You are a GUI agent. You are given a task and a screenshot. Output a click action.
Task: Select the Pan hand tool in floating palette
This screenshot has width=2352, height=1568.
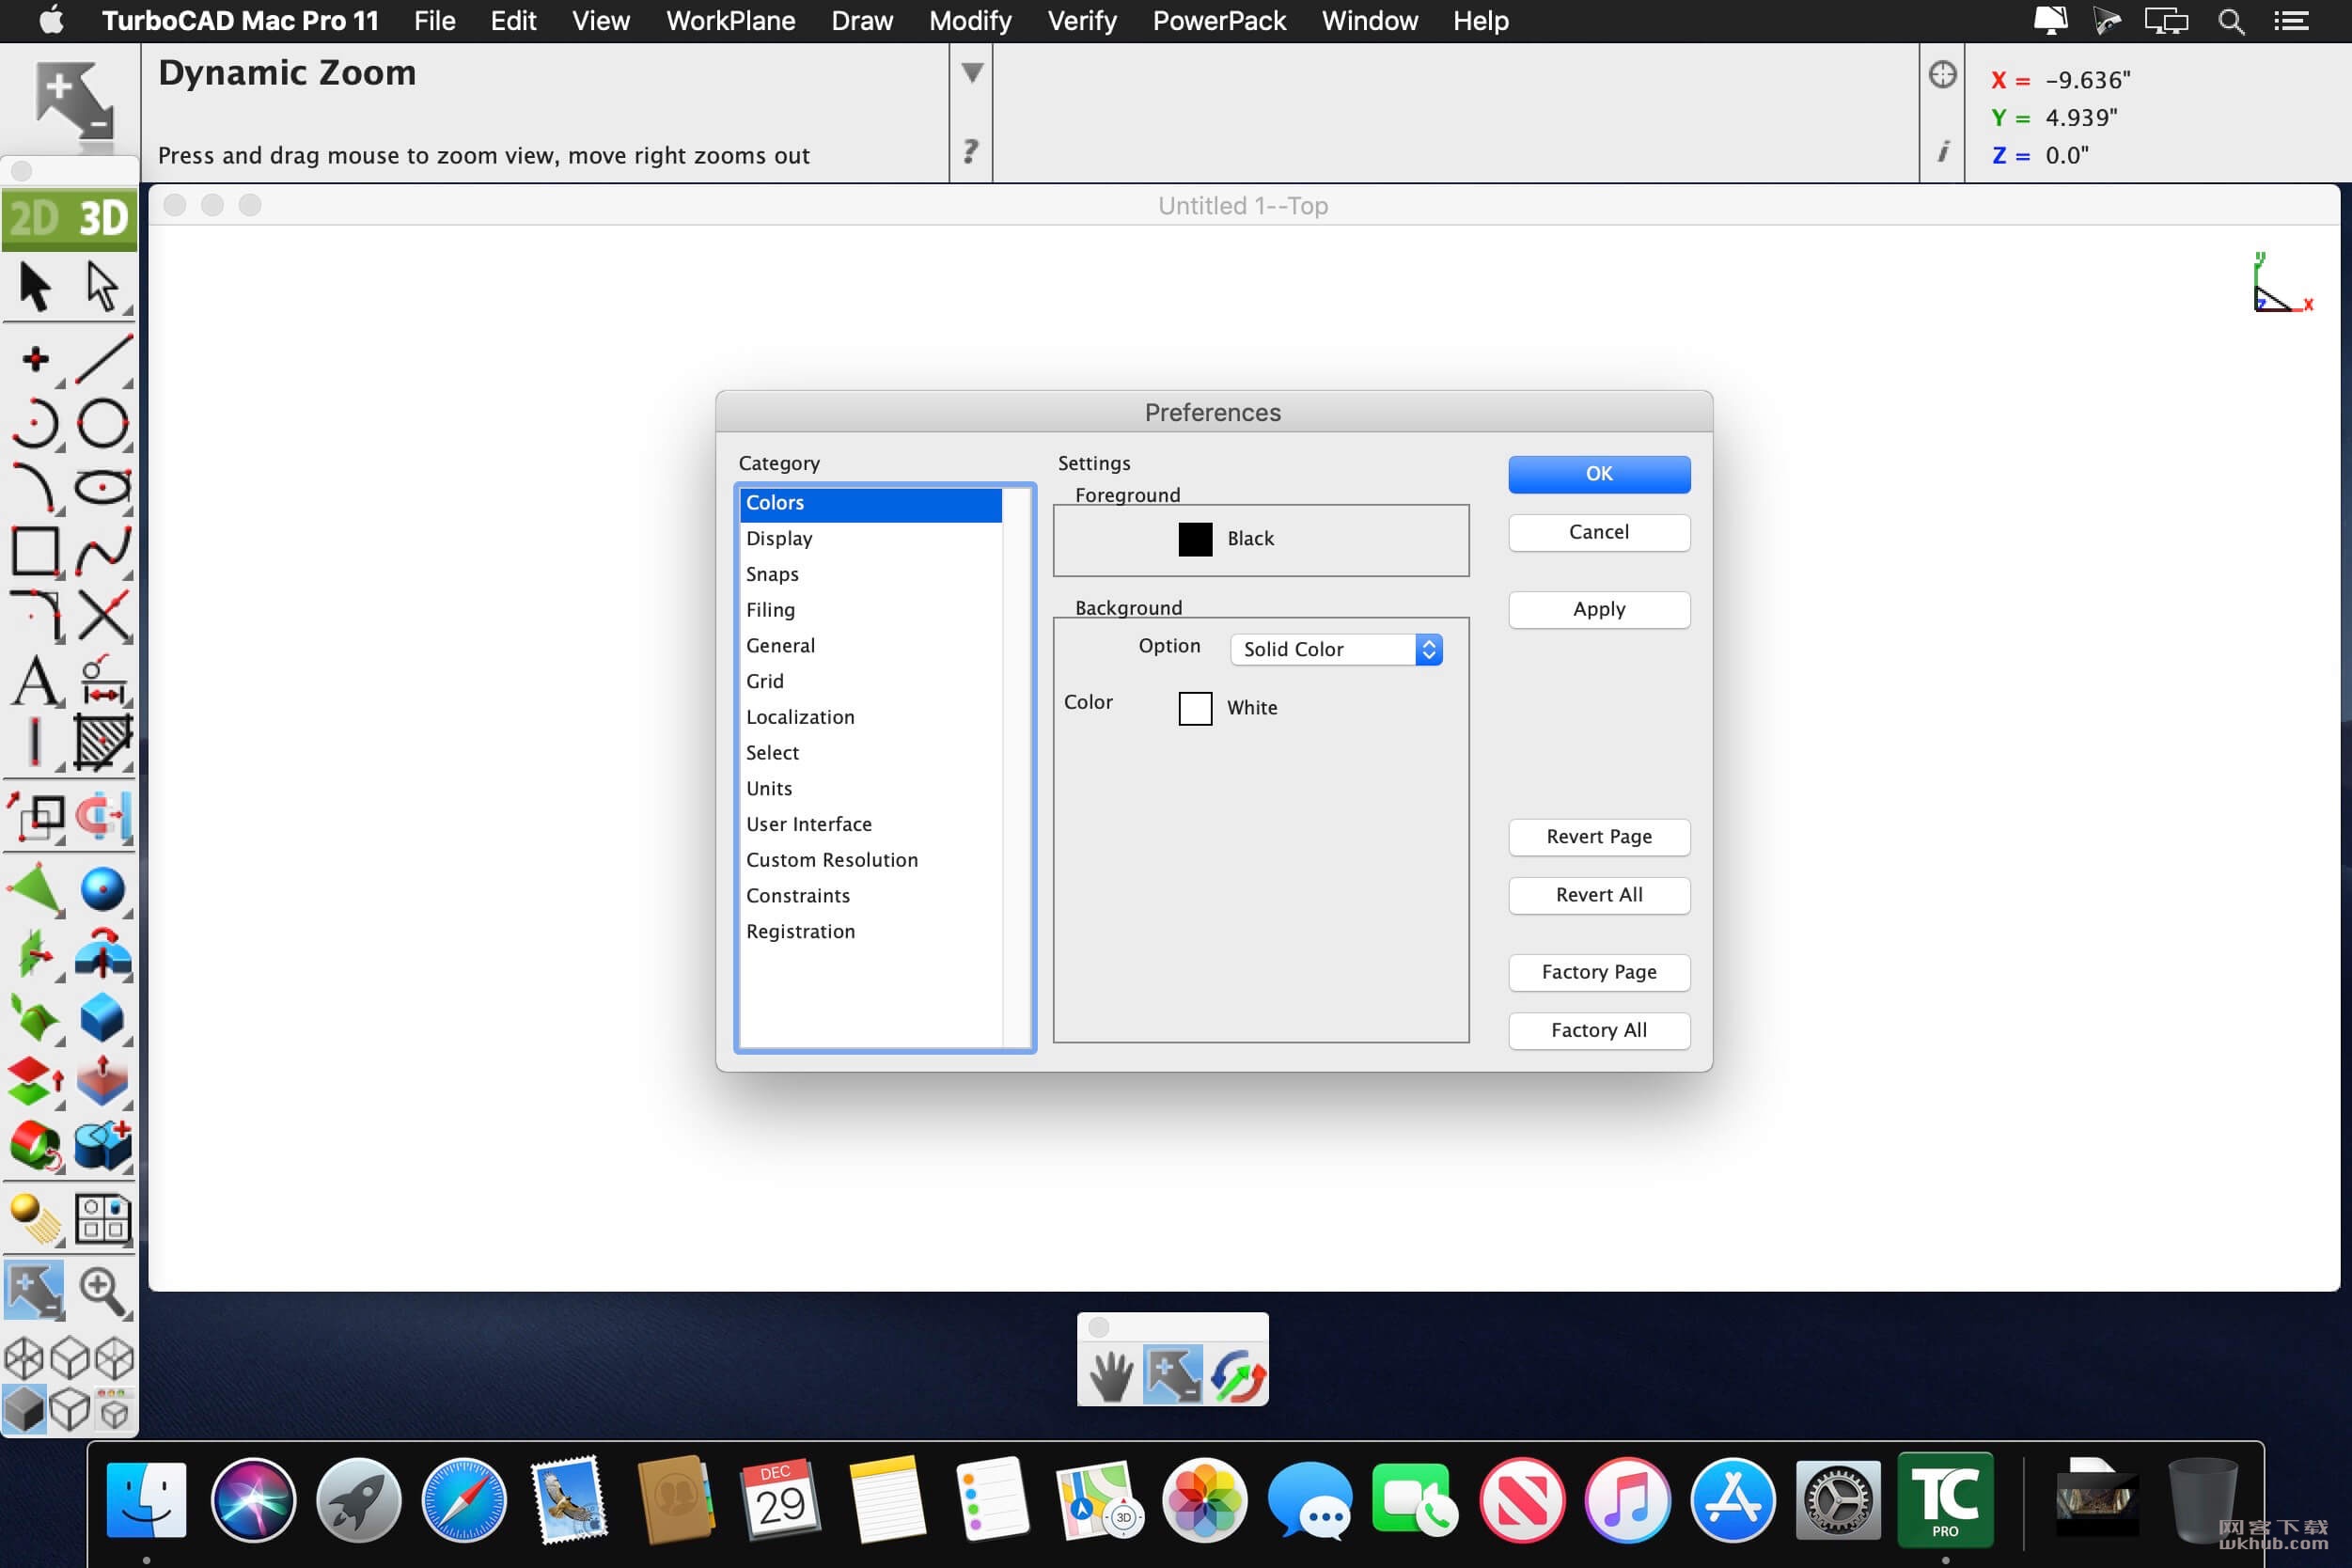click(1111, 1375)
